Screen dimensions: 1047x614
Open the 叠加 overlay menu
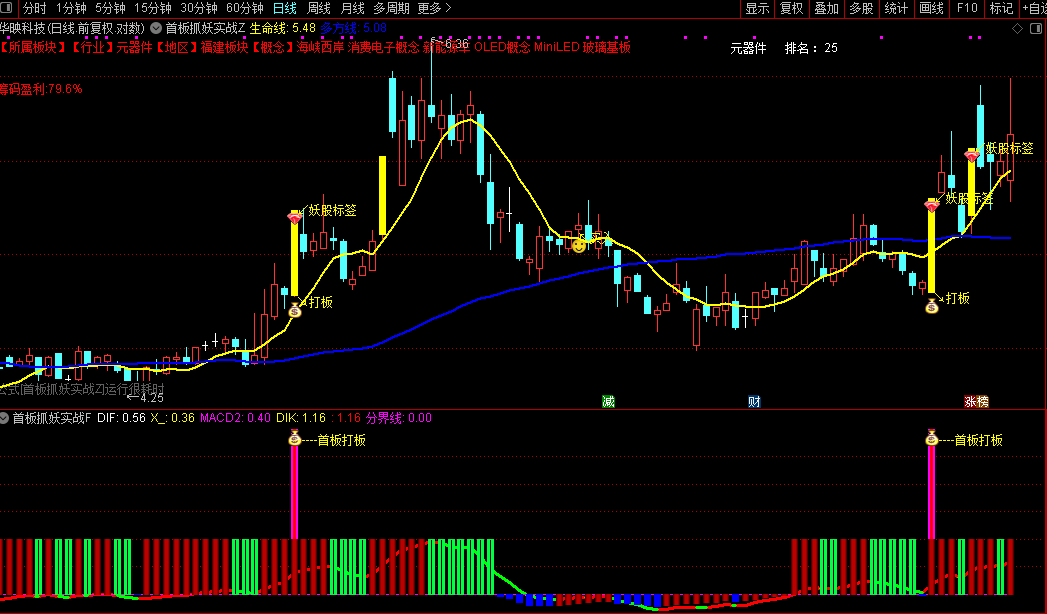pyautogui.click(x=827, y=8)
